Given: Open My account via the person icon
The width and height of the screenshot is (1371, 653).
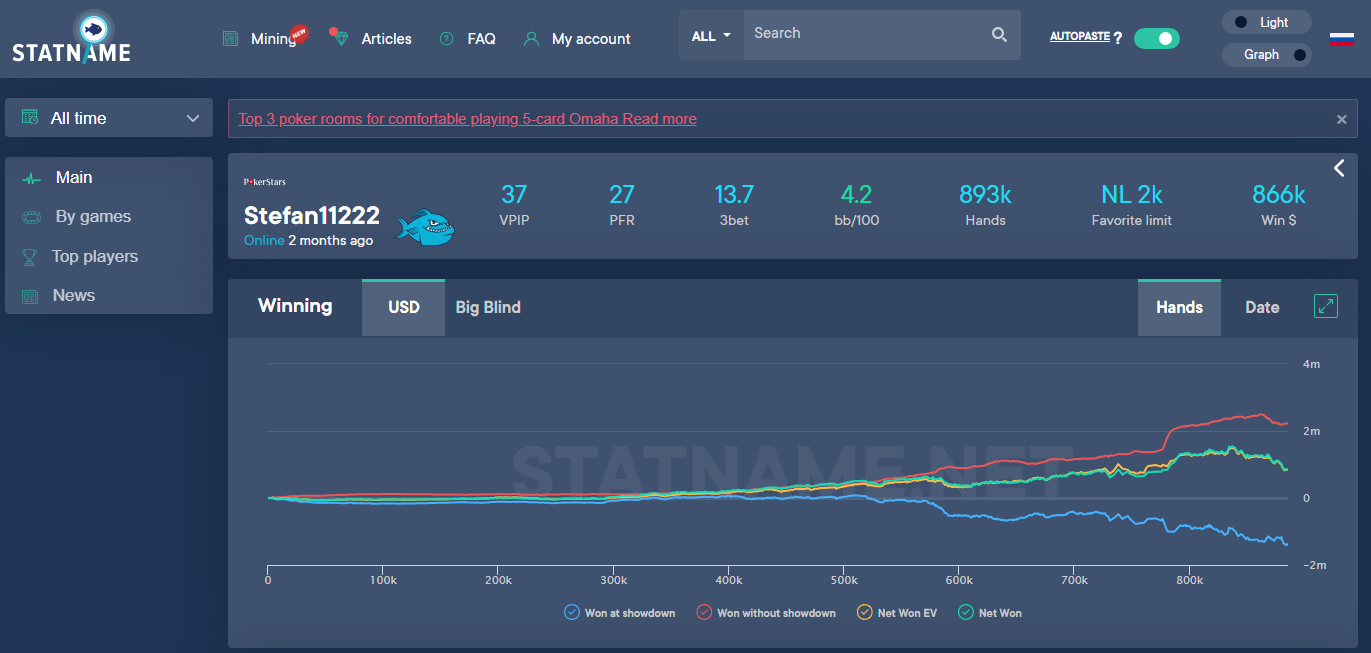Looking at the screenshot, I should pyautogui.click(x=530, y=38).
